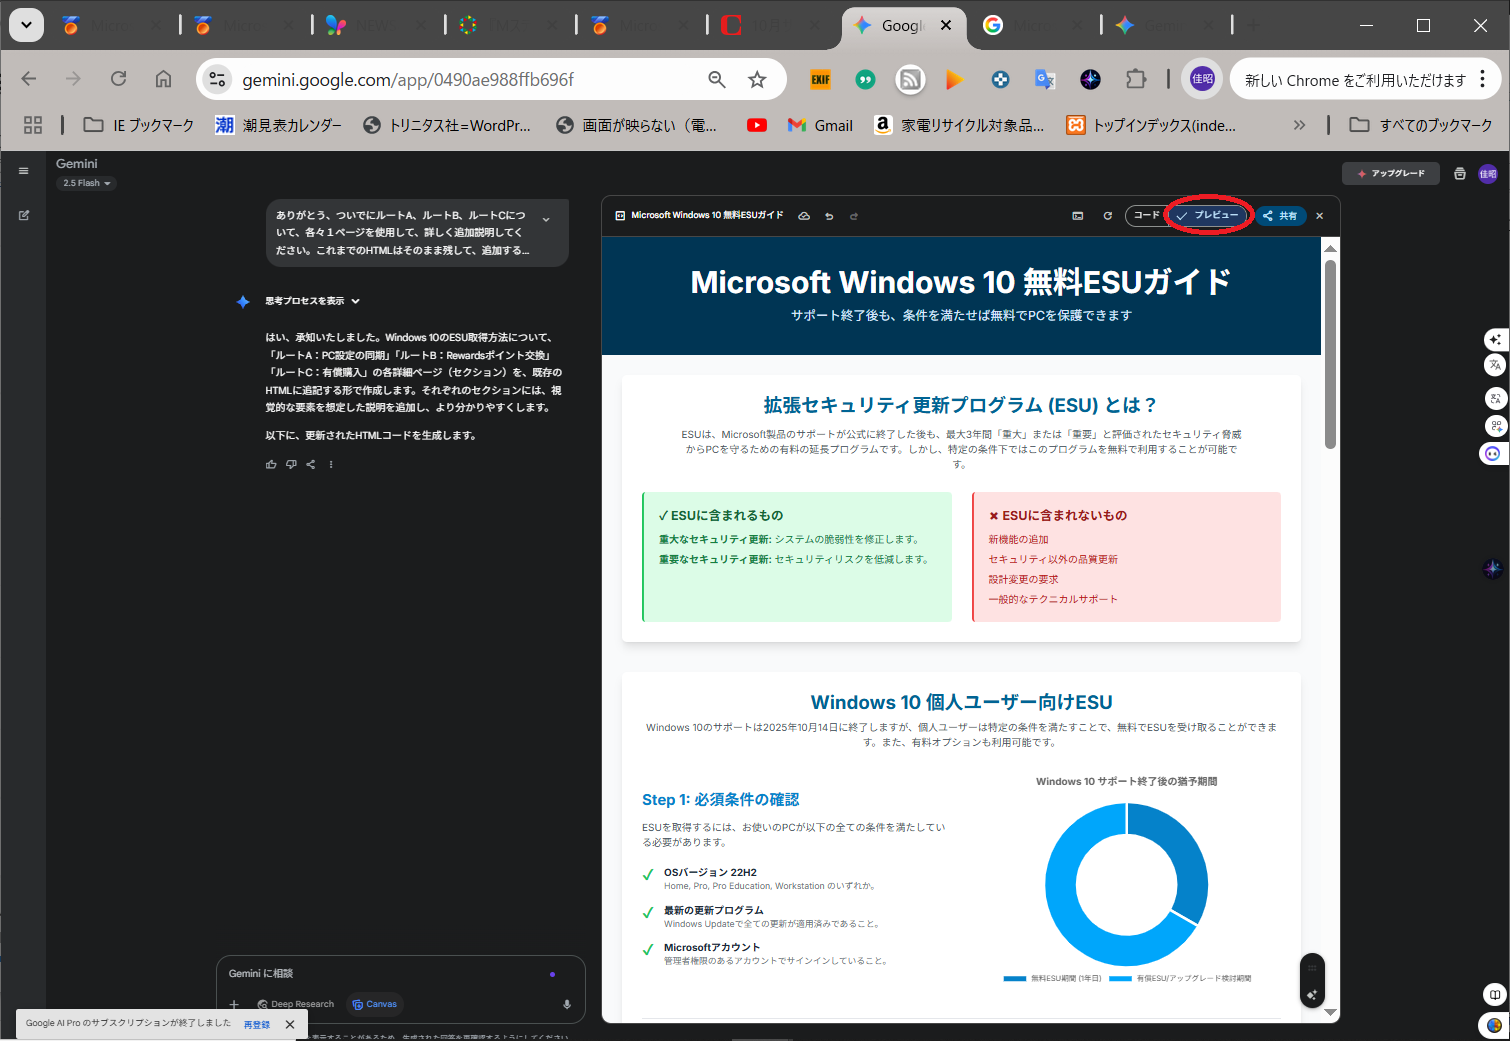Open the RSS feed extension icon
1510x1041 pixels.
tap(910, 79)
